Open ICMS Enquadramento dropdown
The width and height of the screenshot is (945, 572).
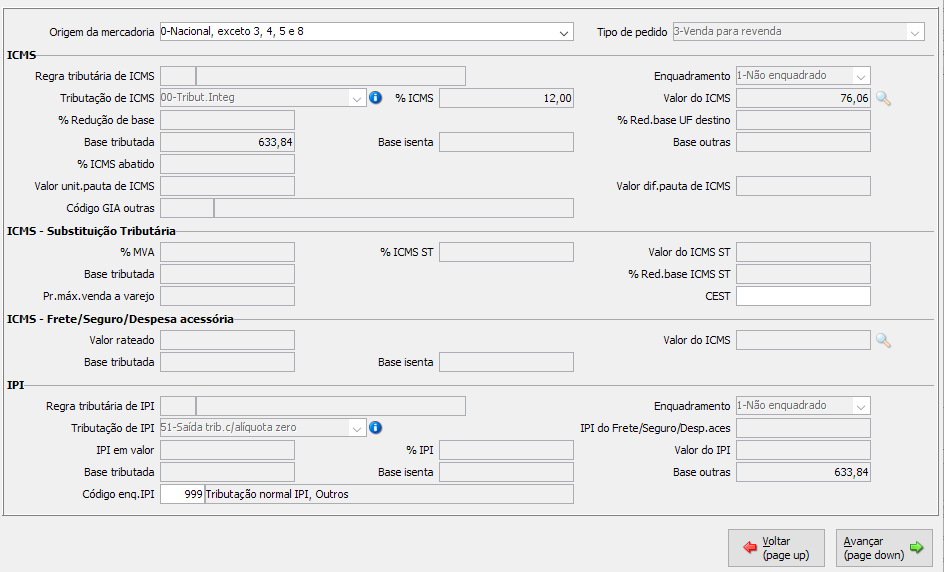[860, 76]
